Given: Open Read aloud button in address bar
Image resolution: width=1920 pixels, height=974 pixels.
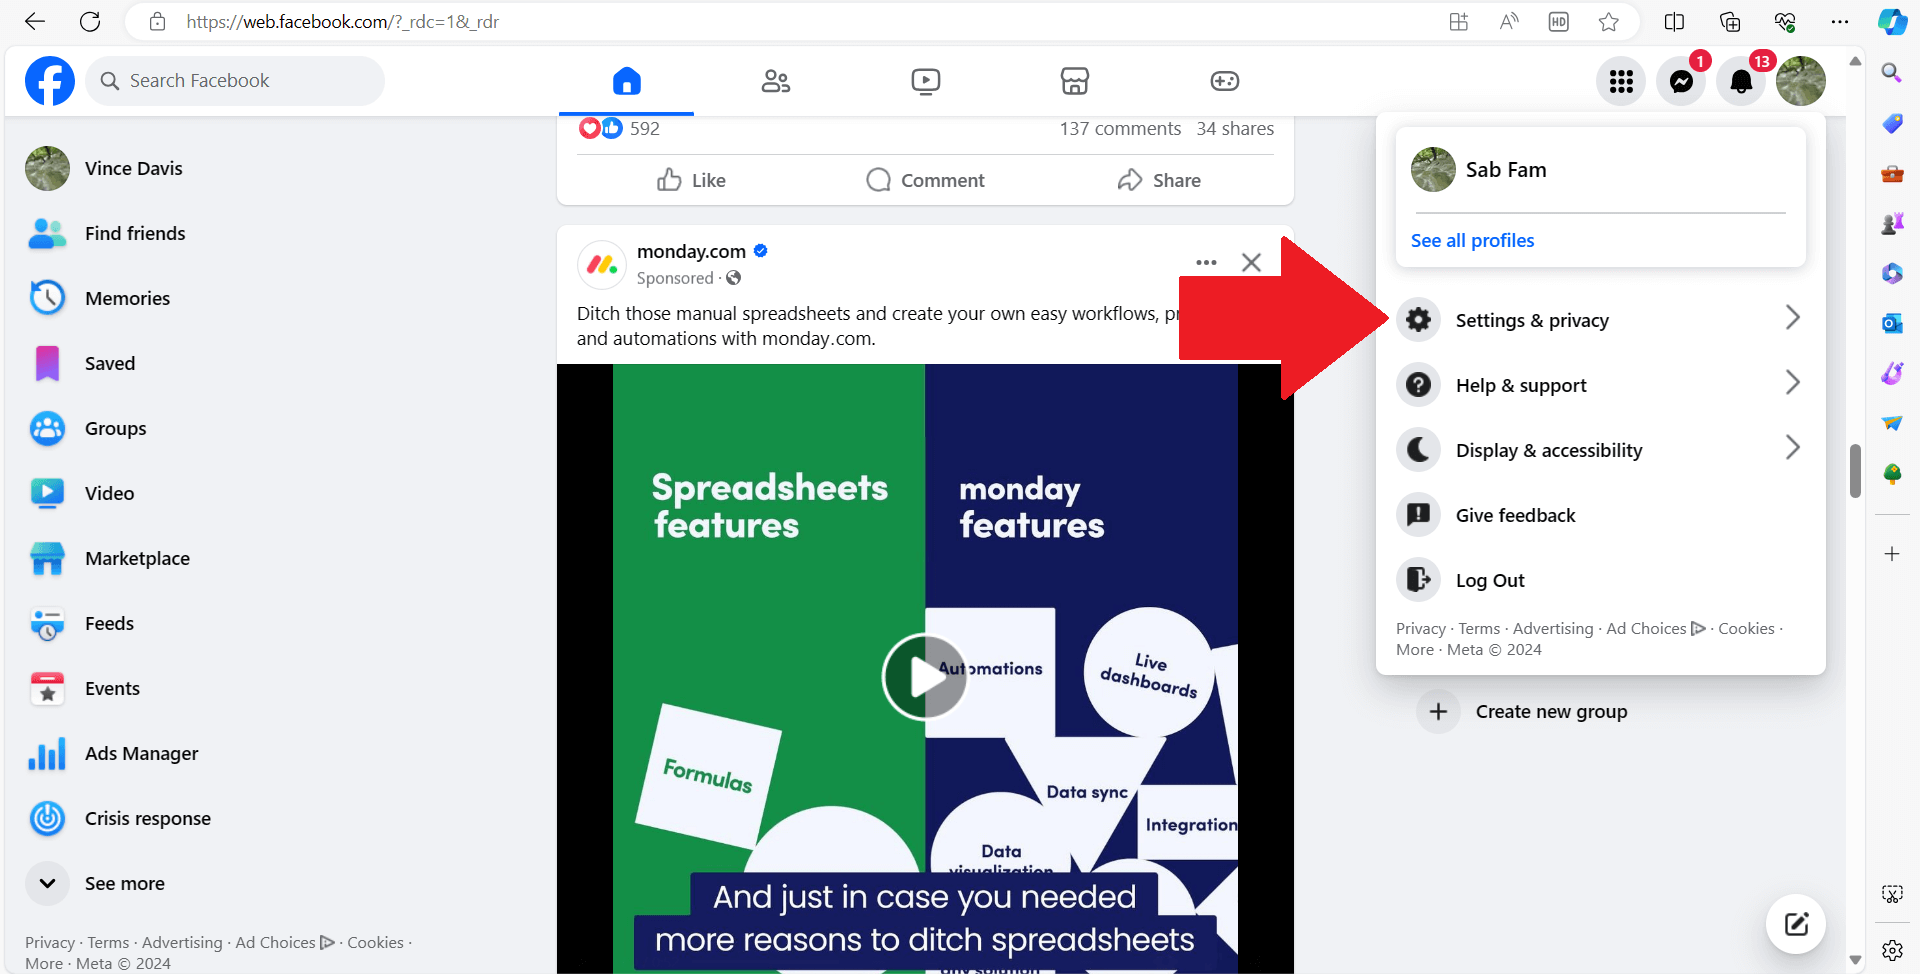Looking at the screenshot, I should 1509,22.
